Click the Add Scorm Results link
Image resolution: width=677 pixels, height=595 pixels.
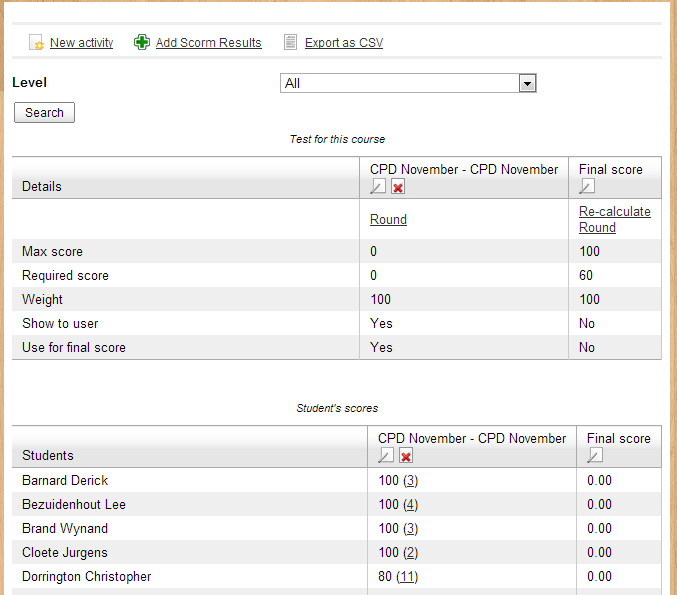[x=208, y=43]
